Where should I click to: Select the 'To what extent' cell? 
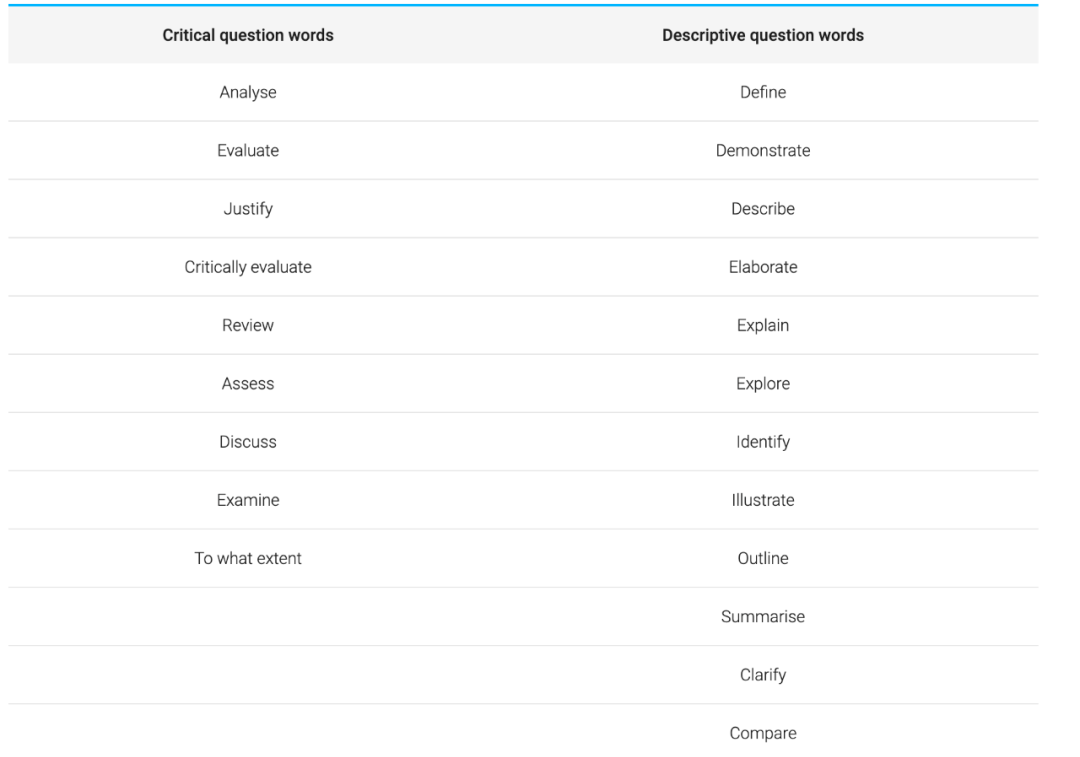[x=248, y=558]
